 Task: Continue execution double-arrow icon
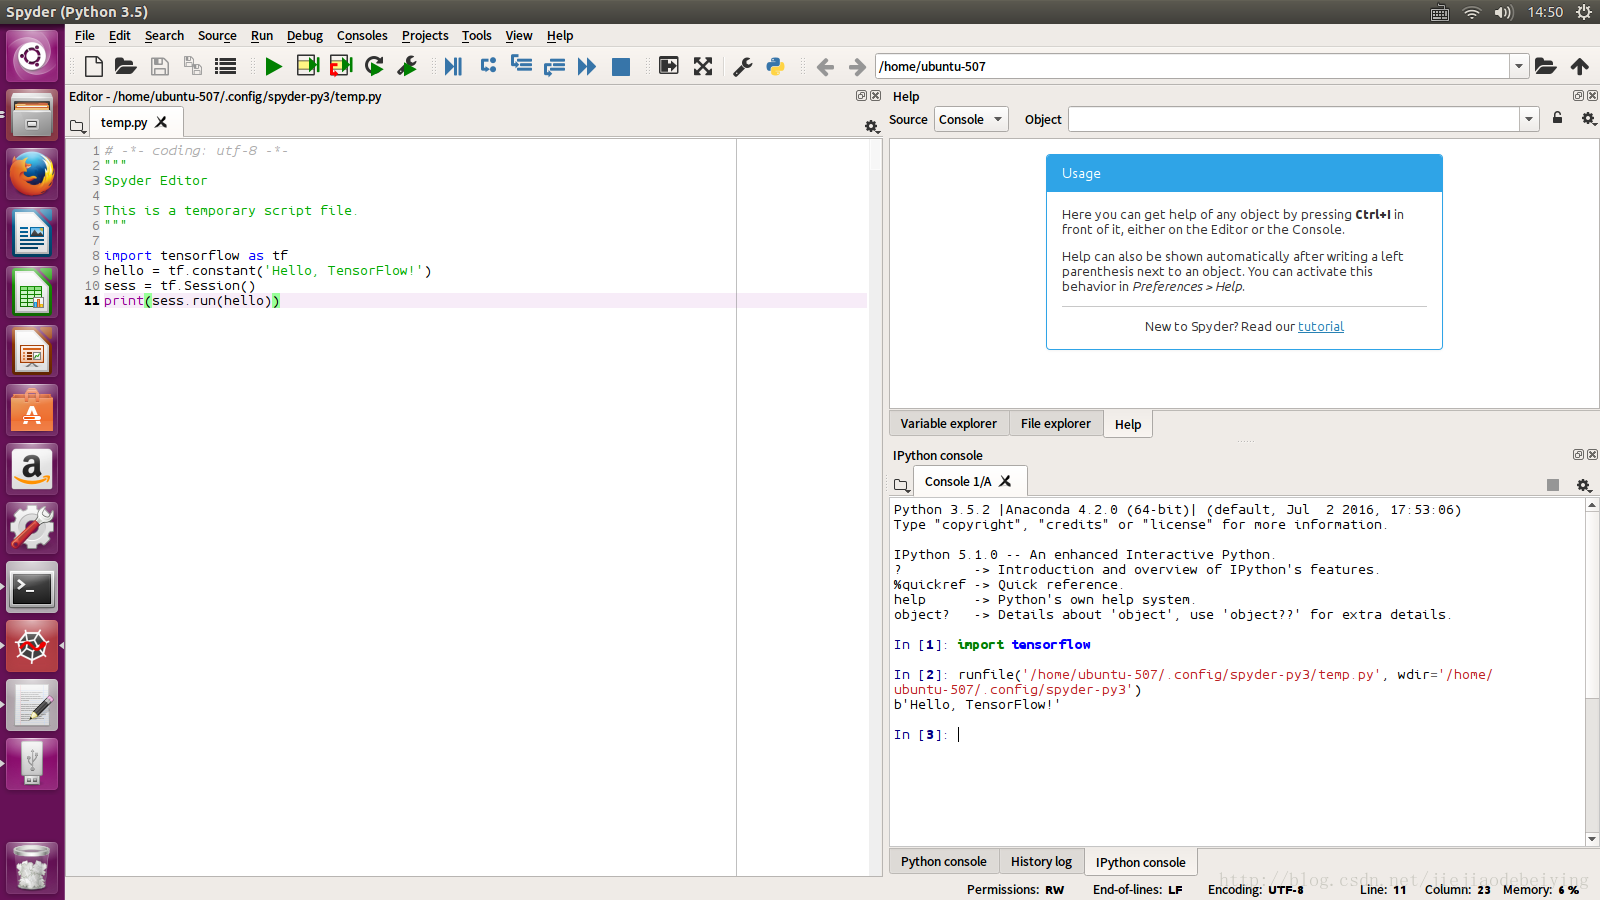[x=587, y=66]
